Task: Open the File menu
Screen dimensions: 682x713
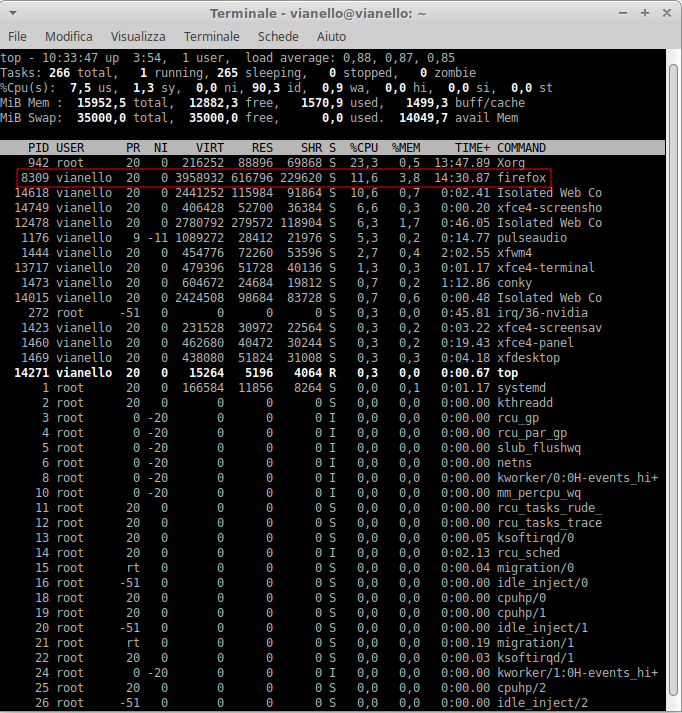Action: pyautogui.click(x=17, y=36)
